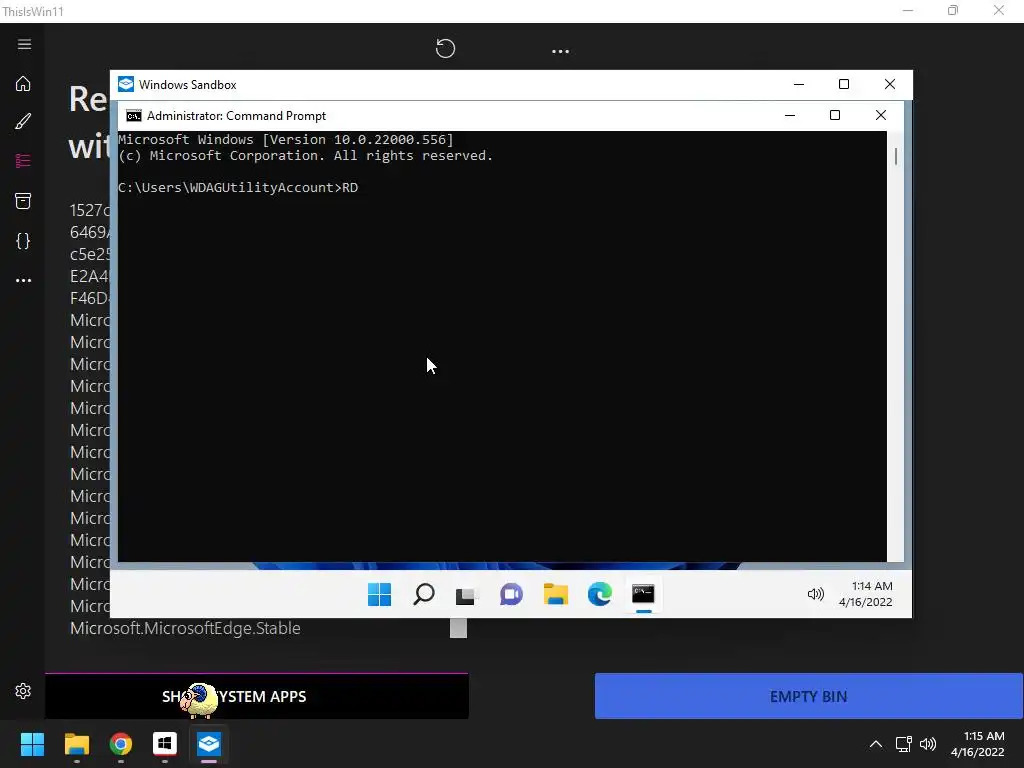Click the SHOW SYSTEM APPS button
The width and height of the screenshot is (1024, 768).
point(257,696)
